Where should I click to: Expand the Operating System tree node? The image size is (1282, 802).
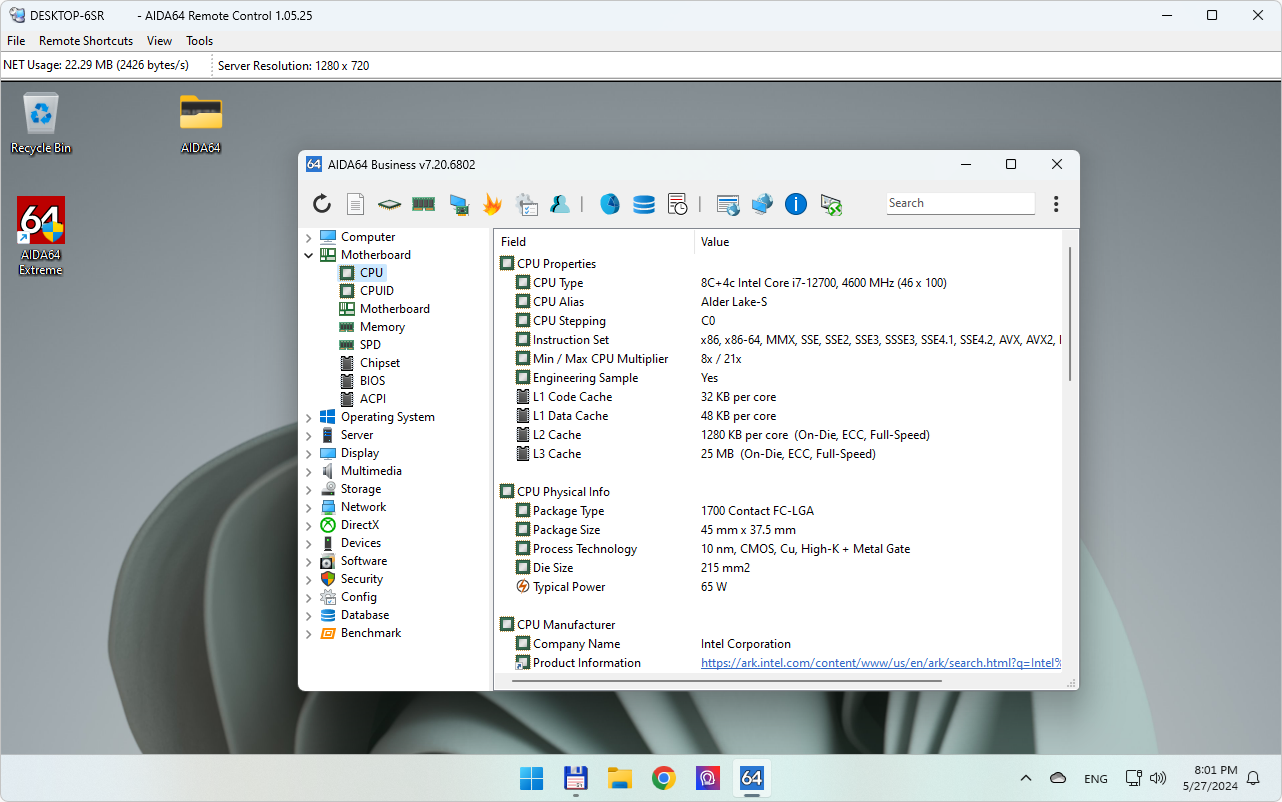[x=309, y=417]
